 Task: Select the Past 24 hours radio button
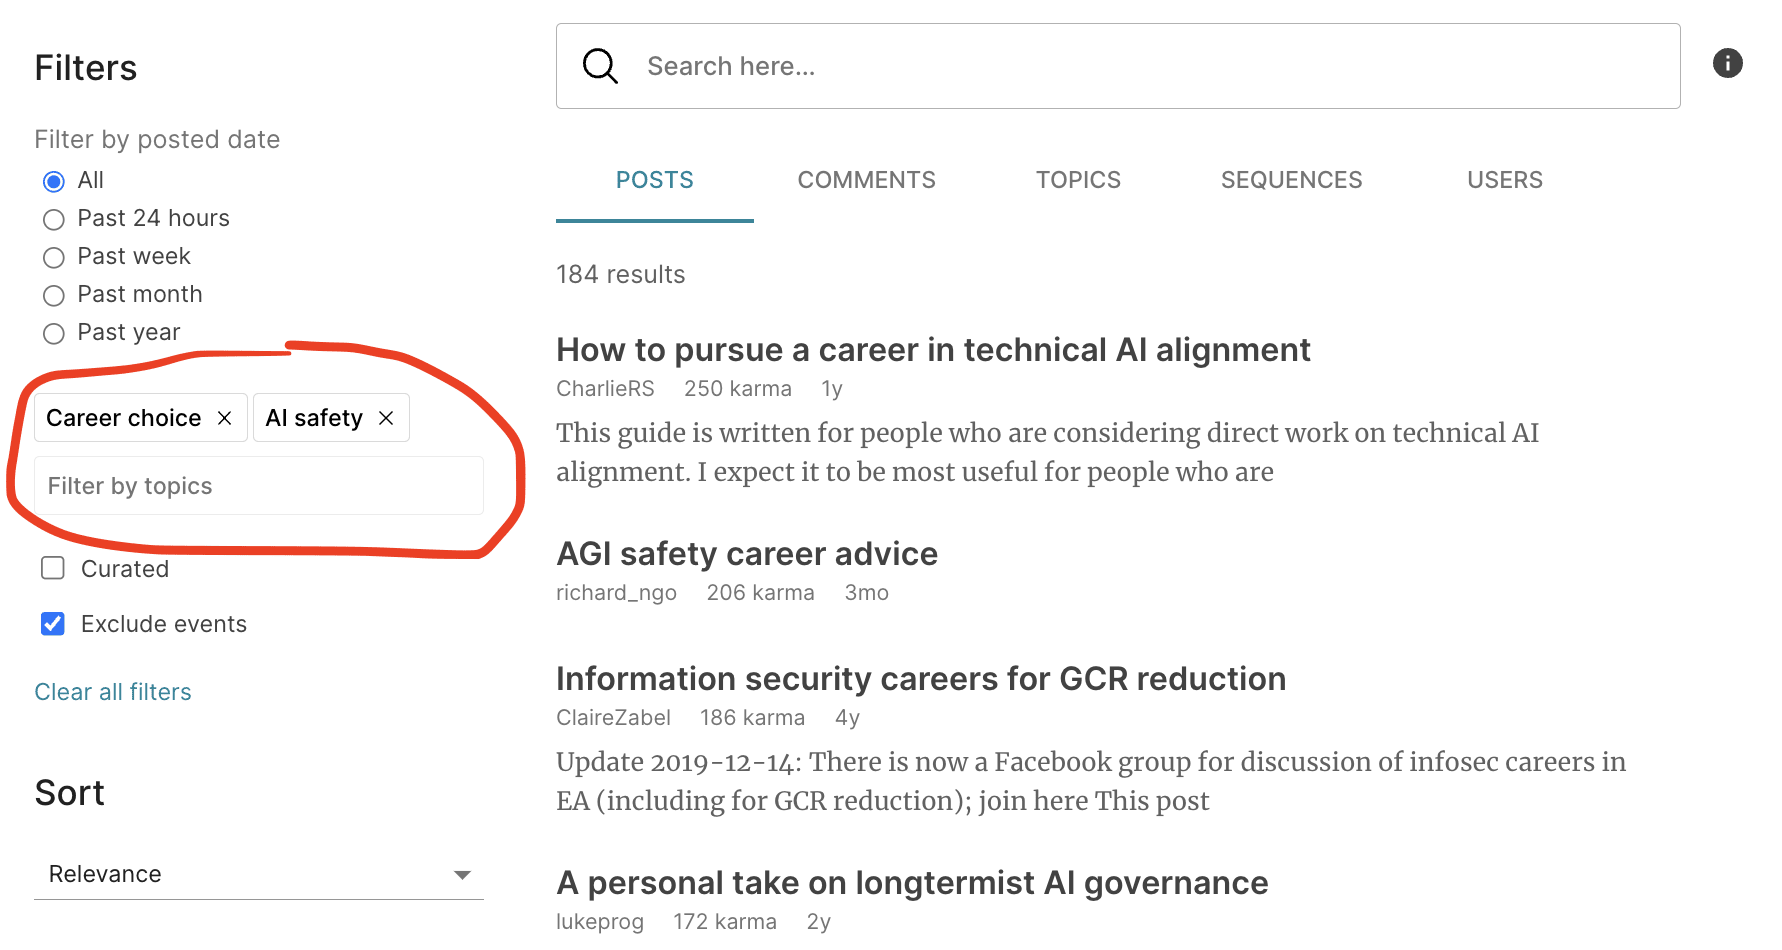pos(54,219)
